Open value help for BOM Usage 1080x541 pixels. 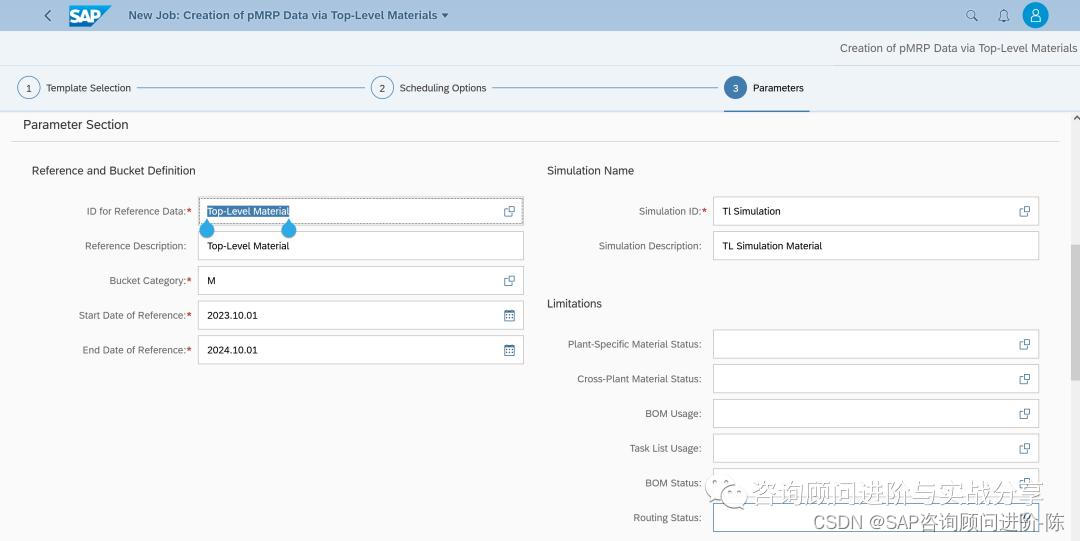coord(1024,414)
